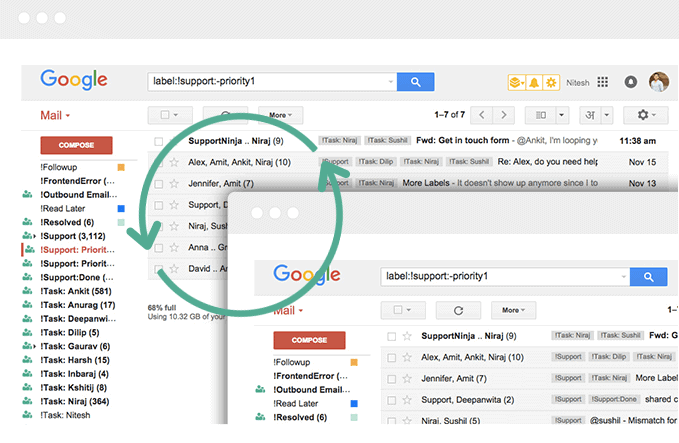Screen dimensions: 679x443
Task: Click the blue search button in front window
Action: pos(648,277)
